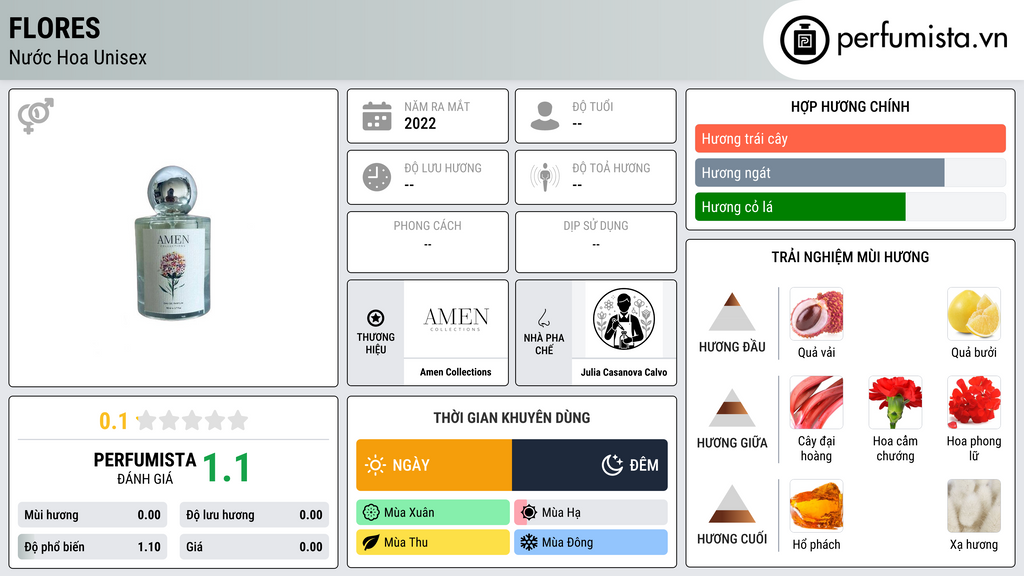1024x576 pixels.
Task: Click the person icon beside Độ tuổi
Action: point(545,116)
